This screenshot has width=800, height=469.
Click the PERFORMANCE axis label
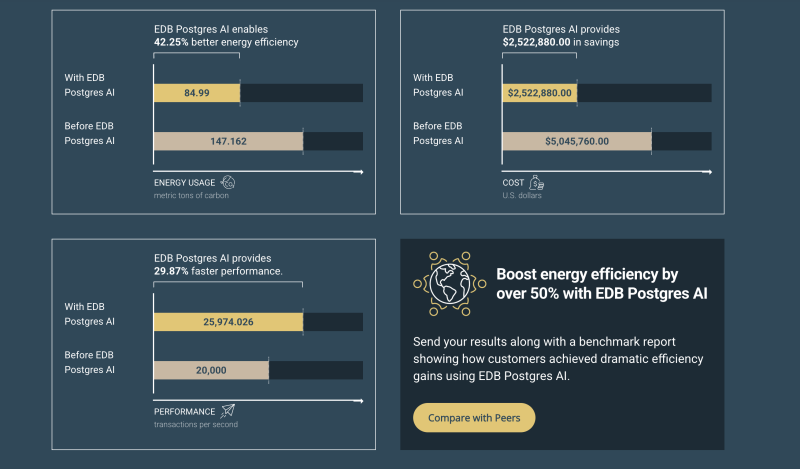pyautogui.click(x=185, y=411)
